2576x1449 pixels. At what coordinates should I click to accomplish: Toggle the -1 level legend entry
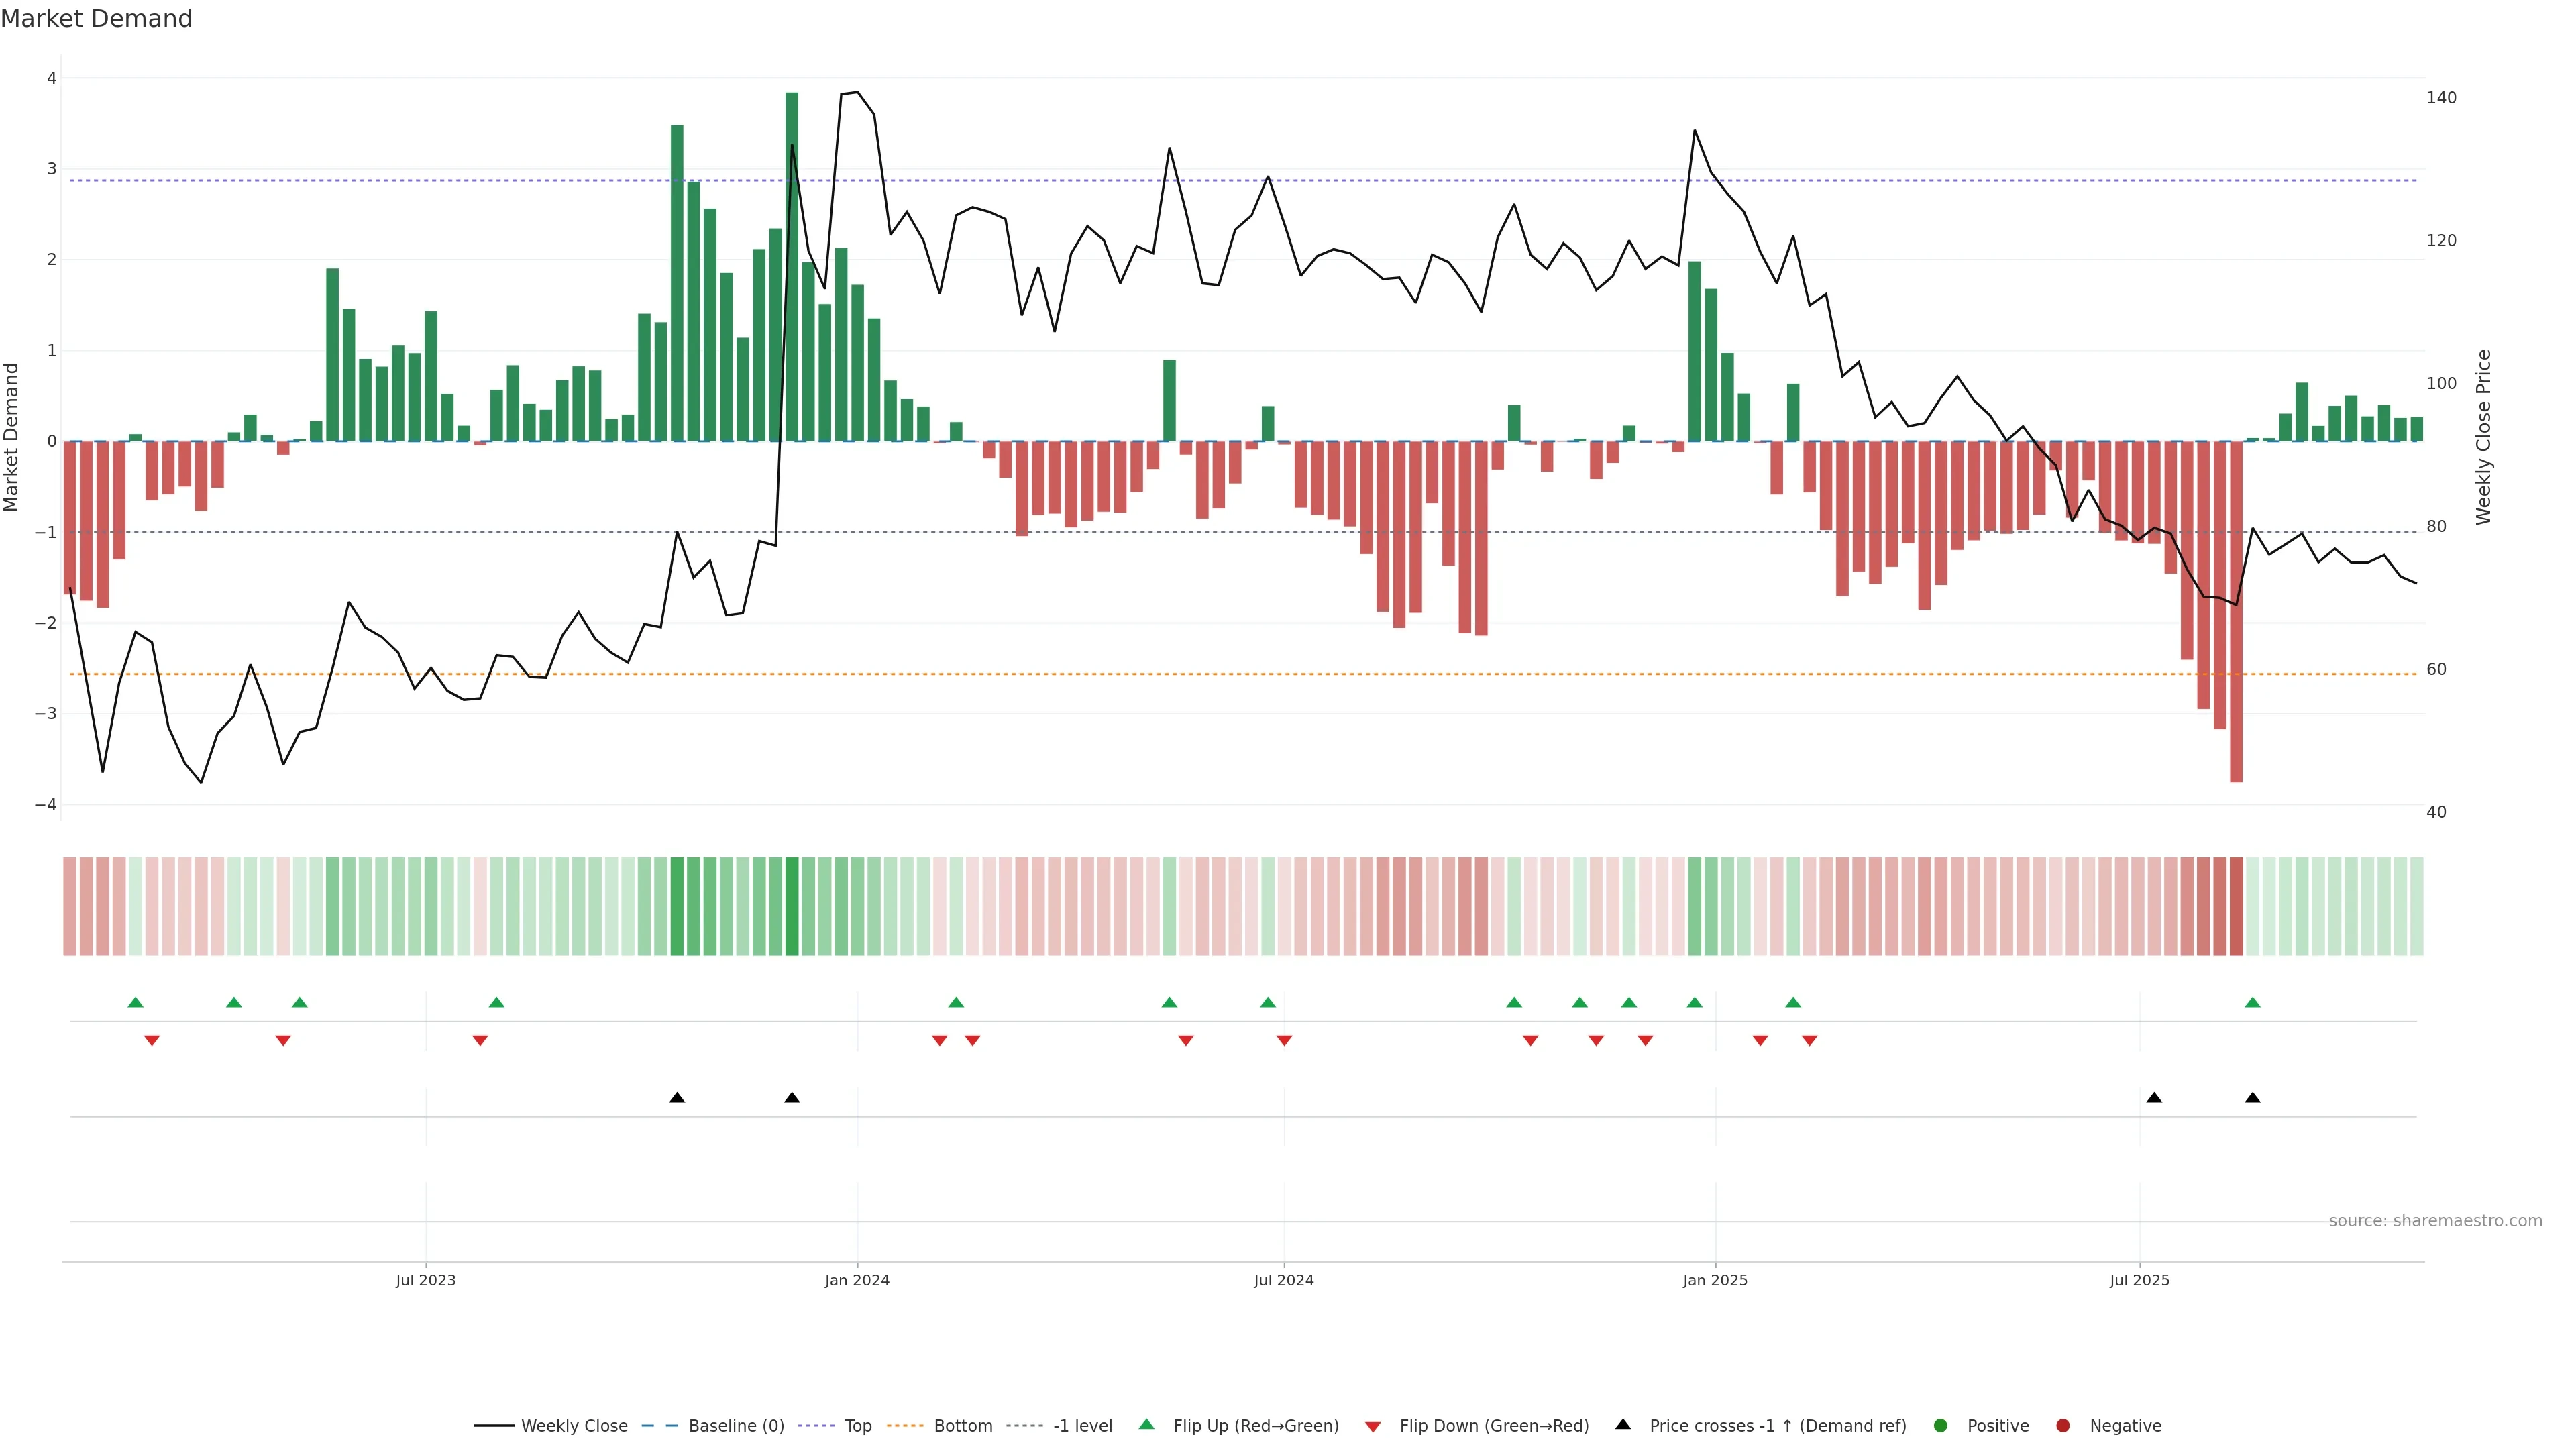(1082, 1425)
